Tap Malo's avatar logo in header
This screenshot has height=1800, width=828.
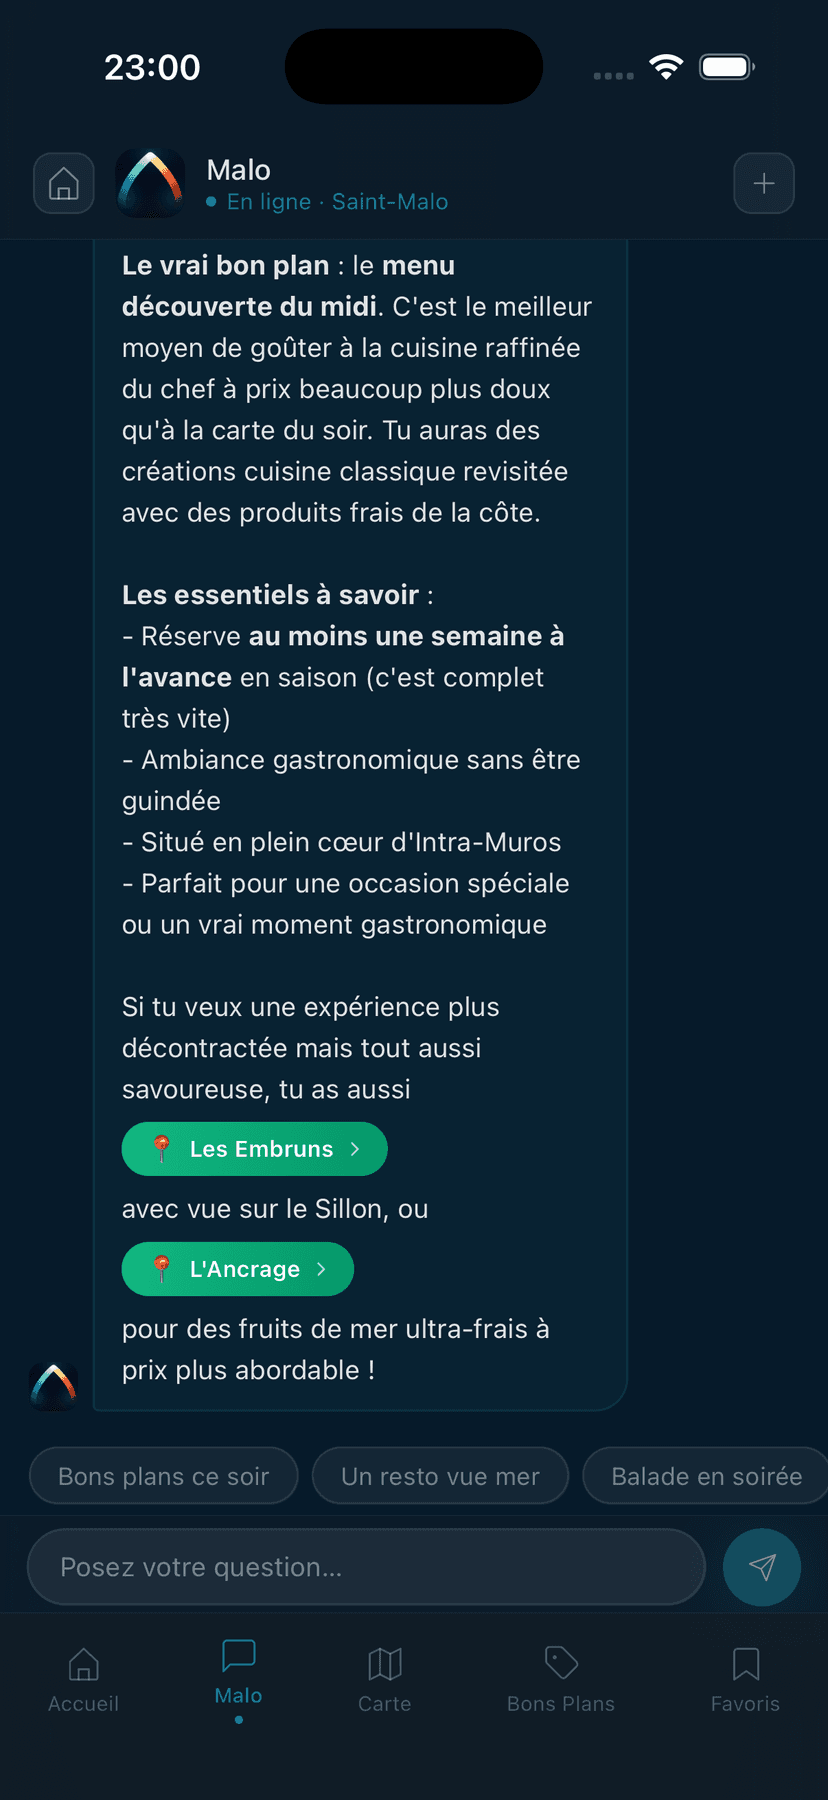tap(150, 184)
